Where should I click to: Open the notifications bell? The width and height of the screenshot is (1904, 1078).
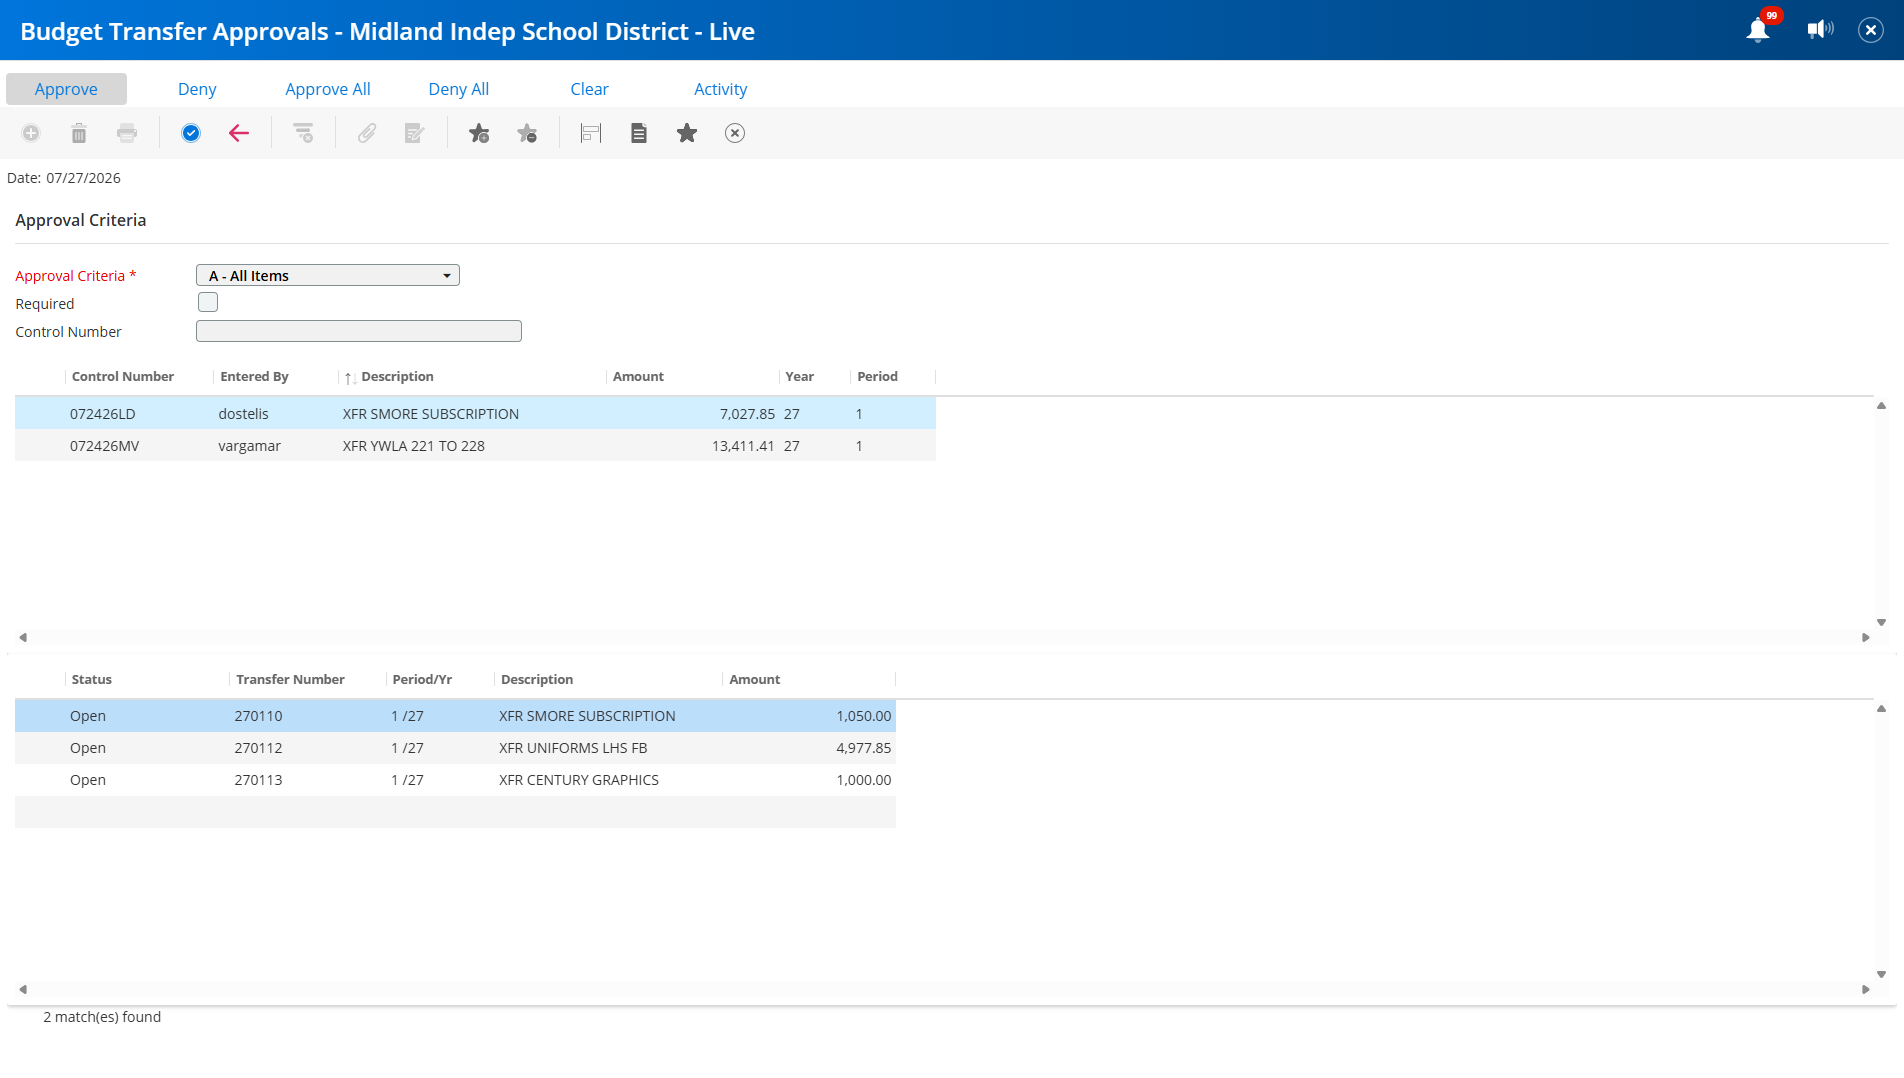(1758, 30)
